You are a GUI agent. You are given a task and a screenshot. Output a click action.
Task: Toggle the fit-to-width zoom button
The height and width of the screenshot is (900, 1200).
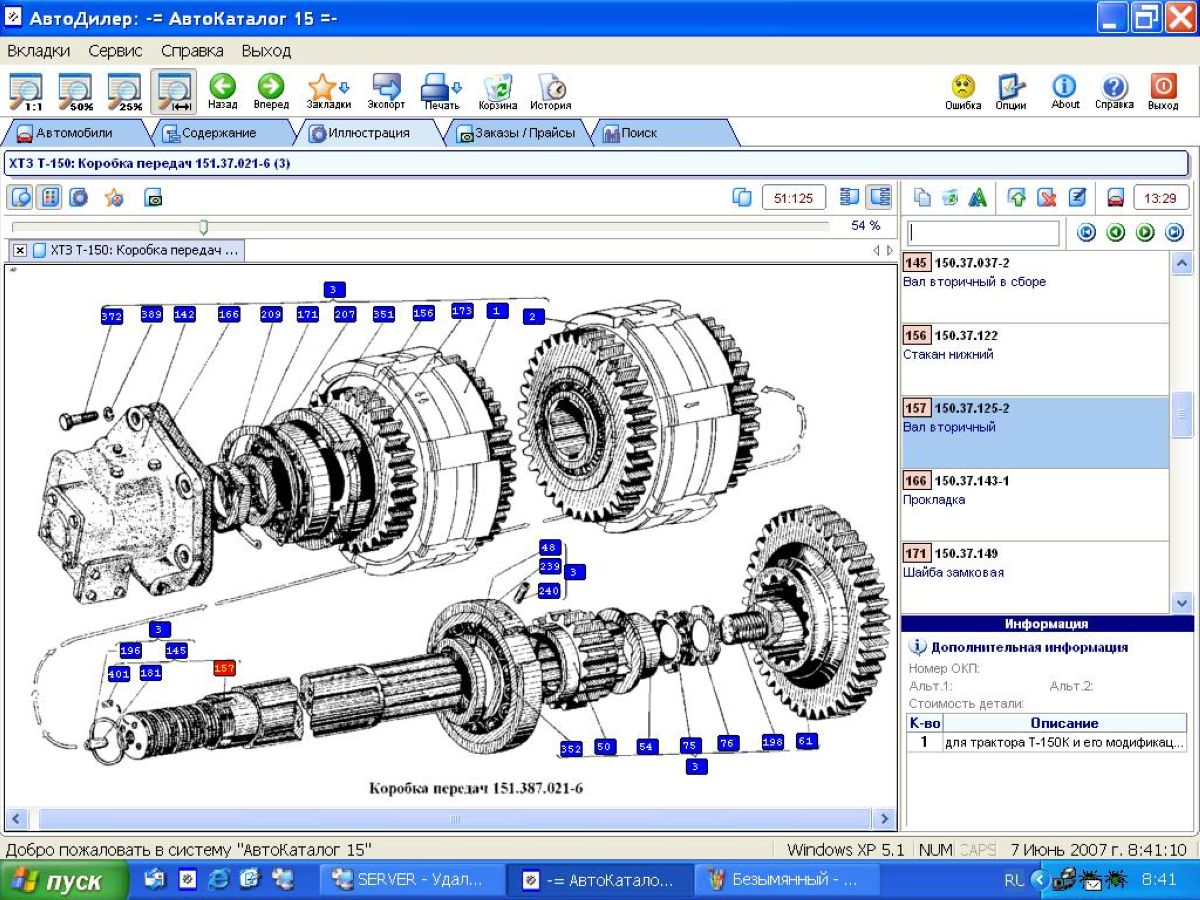(174, 91)
